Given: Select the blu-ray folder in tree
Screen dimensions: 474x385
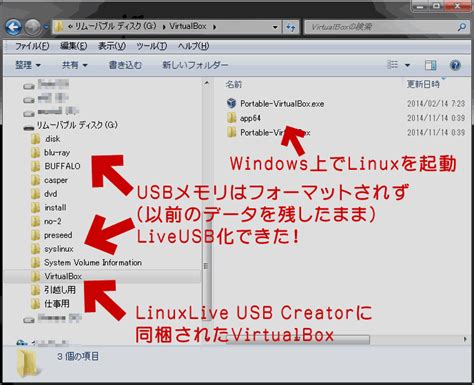Looking at the screenshot, I should click(x=57, y=153).
